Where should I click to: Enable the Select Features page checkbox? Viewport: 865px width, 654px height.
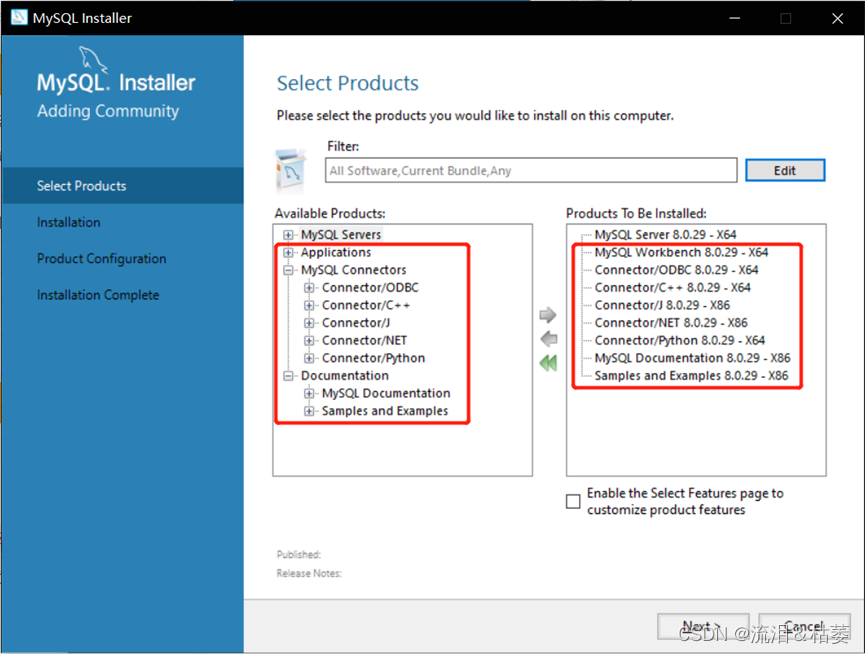[573, 501]
